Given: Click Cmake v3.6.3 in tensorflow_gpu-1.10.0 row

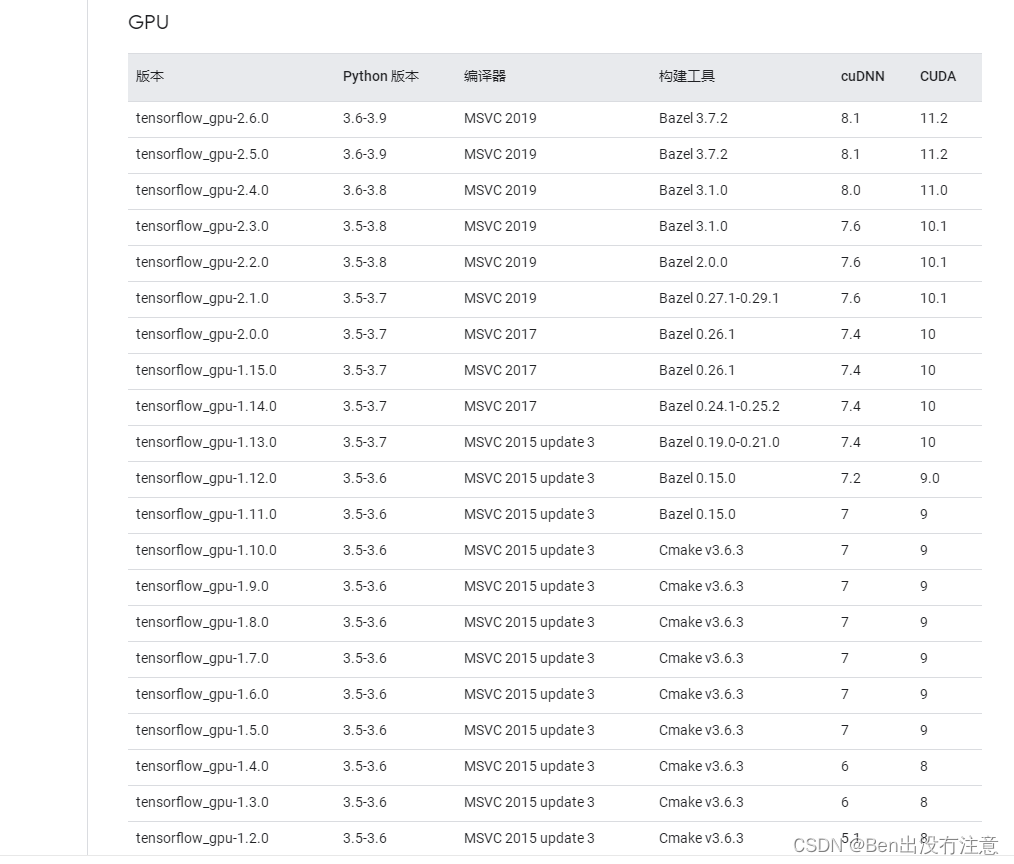Looking at the screenshot, I should (701, 550).
